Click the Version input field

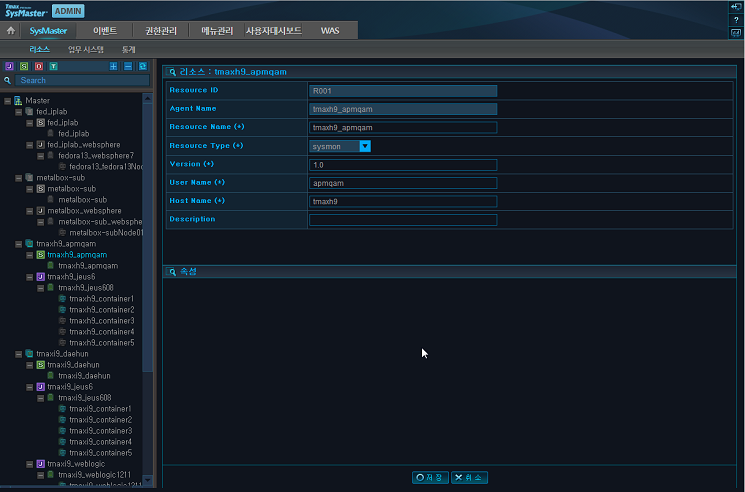403,165
